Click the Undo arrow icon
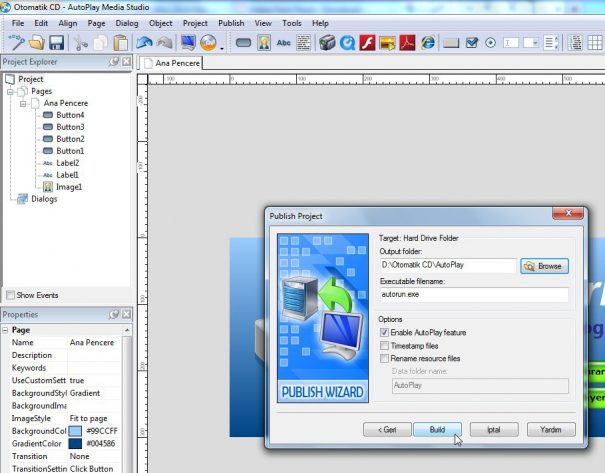This screenshot has height=473, width=605. (144, 42)
